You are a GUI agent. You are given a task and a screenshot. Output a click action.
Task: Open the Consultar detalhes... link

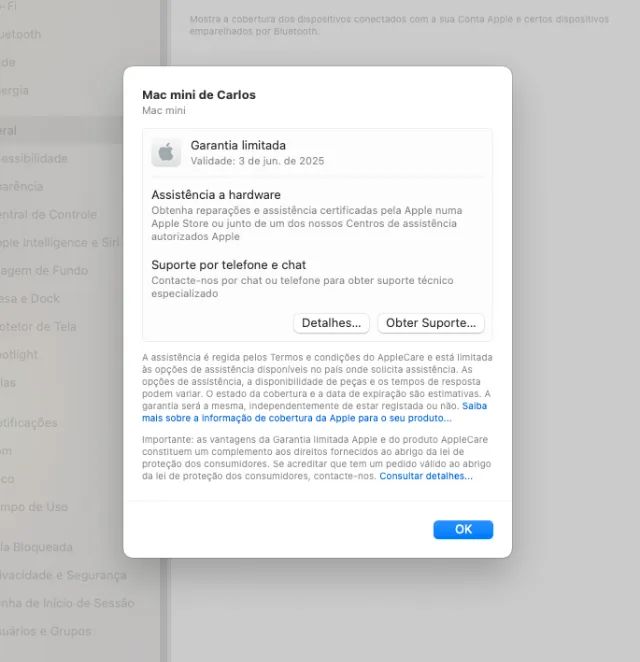[x=426, y=476]
